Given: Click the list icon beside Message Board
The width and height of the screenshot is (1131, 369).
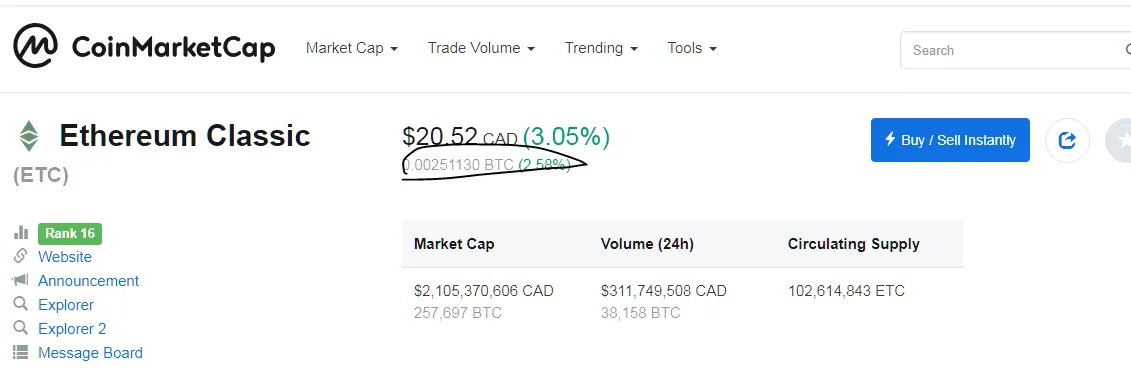Looking at the screenshot, I should 21,352.
